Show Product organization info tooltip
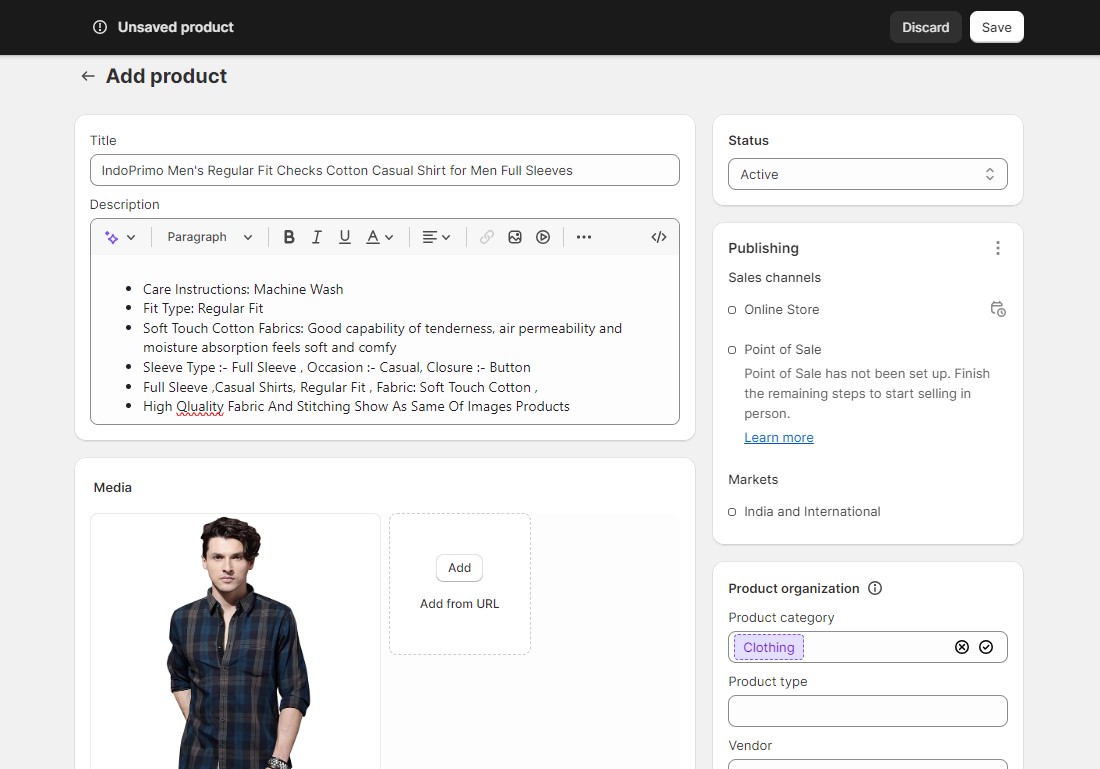The height and width of the screenshot is (769, 1100). coord(875,589)
